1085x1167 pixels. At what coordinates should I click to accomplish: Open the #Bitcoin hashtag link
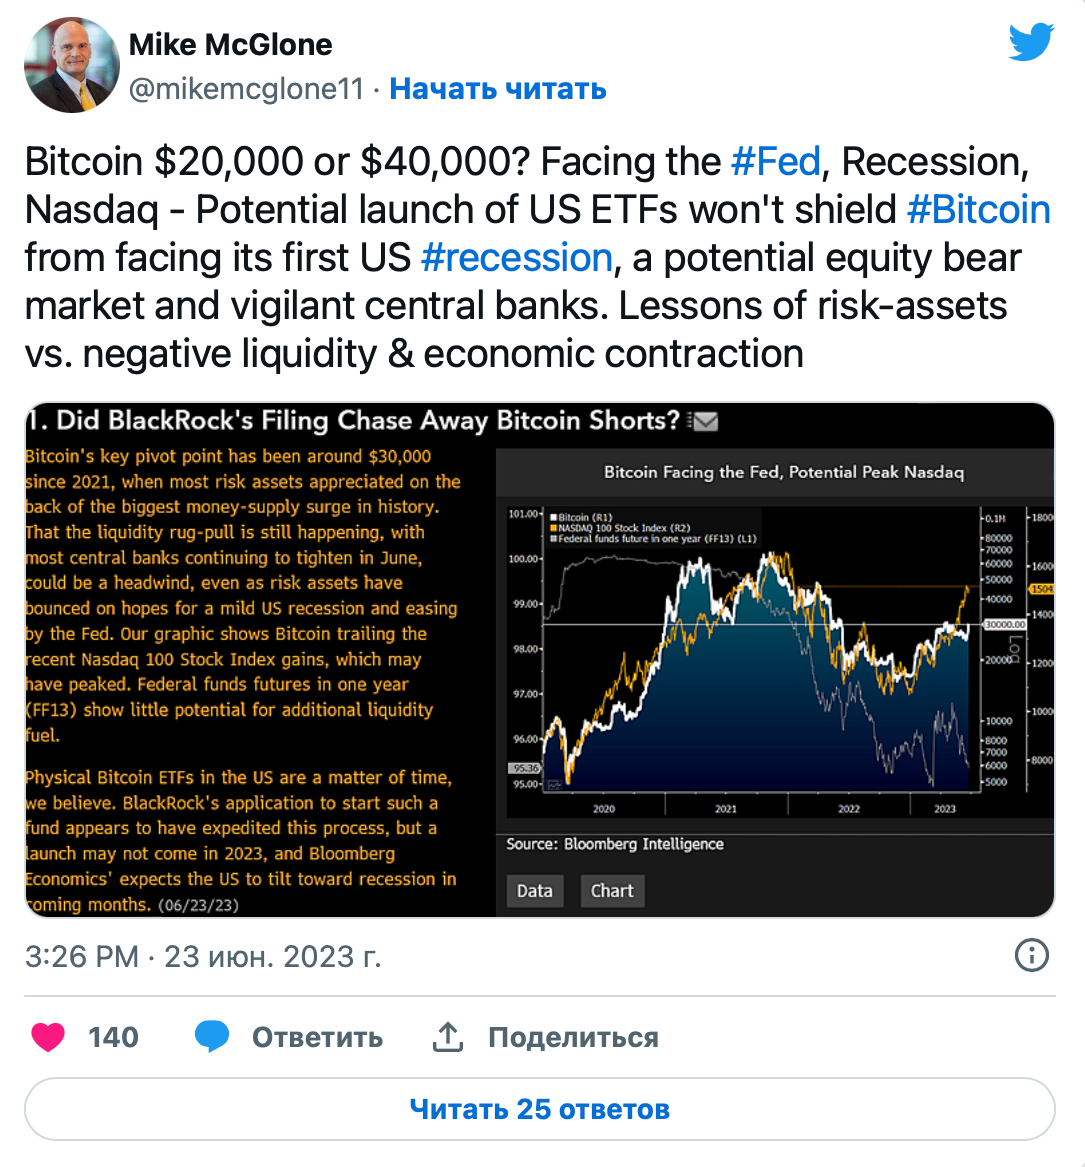tap(978, 209)
